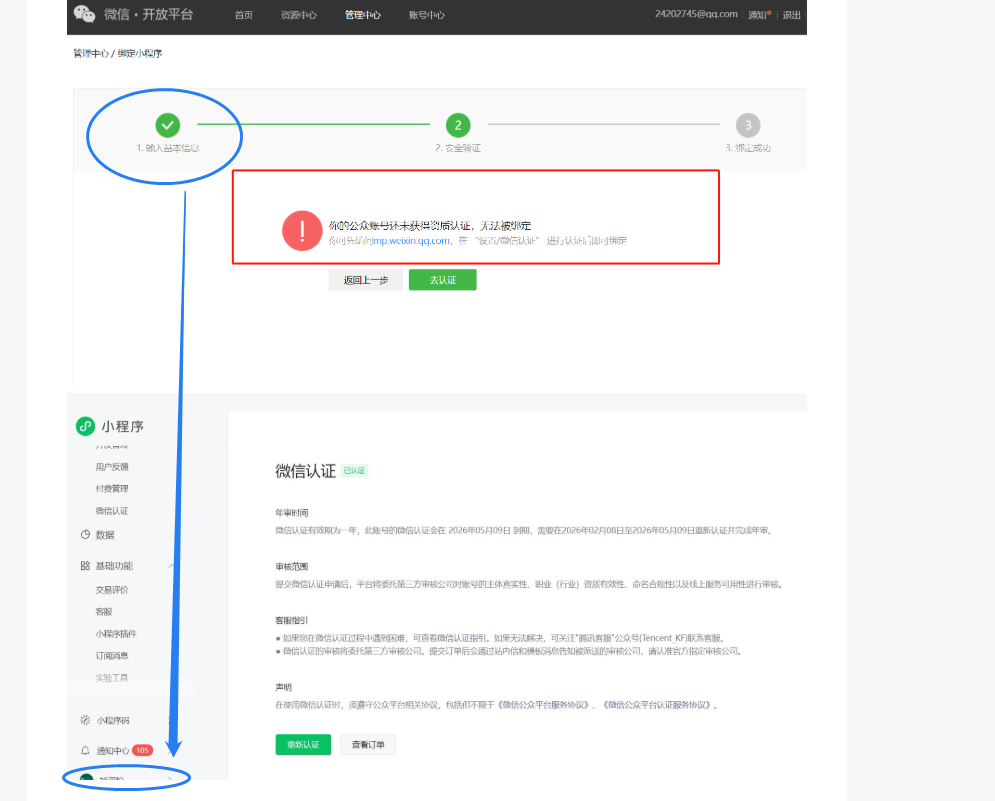The width and height of the screenshot is (995, 801).
Task: Open 订阅消息 in the sidebar
Action: pyautogui.click(x=112, y=656)
